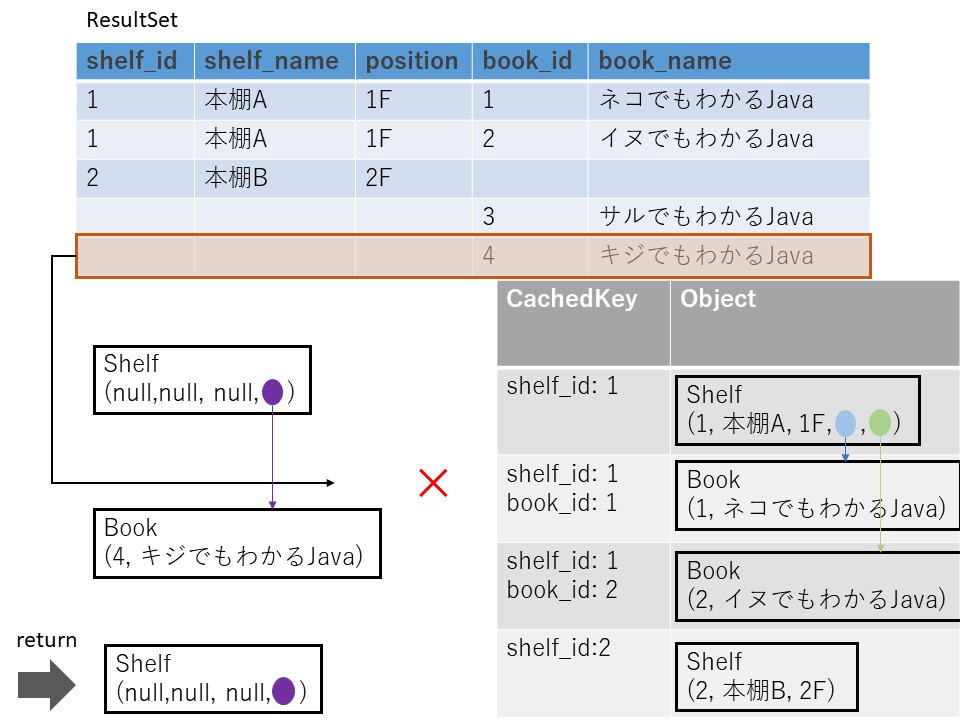Click purple circle in the upper-left null Shelf box
The height and width of the screenshot is (720, 960).
(x=272, y=393)
